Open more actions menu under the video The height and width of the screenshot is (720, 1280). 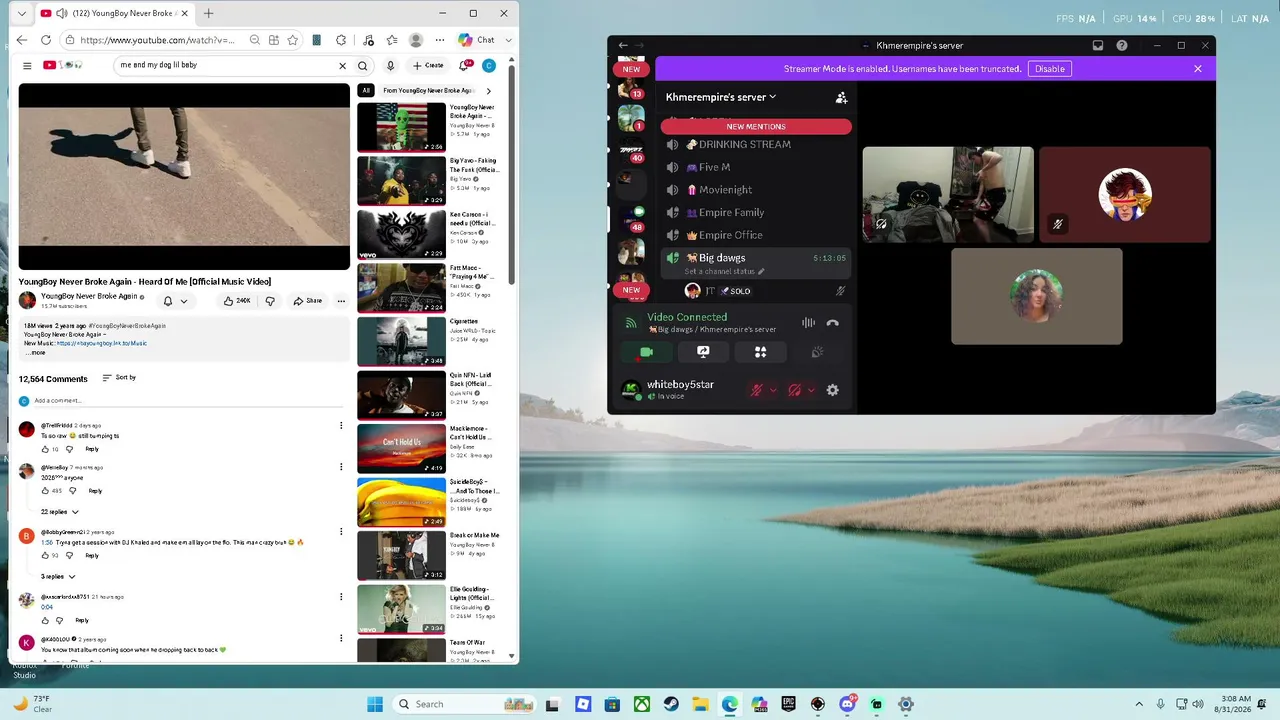tap(341, 301)
